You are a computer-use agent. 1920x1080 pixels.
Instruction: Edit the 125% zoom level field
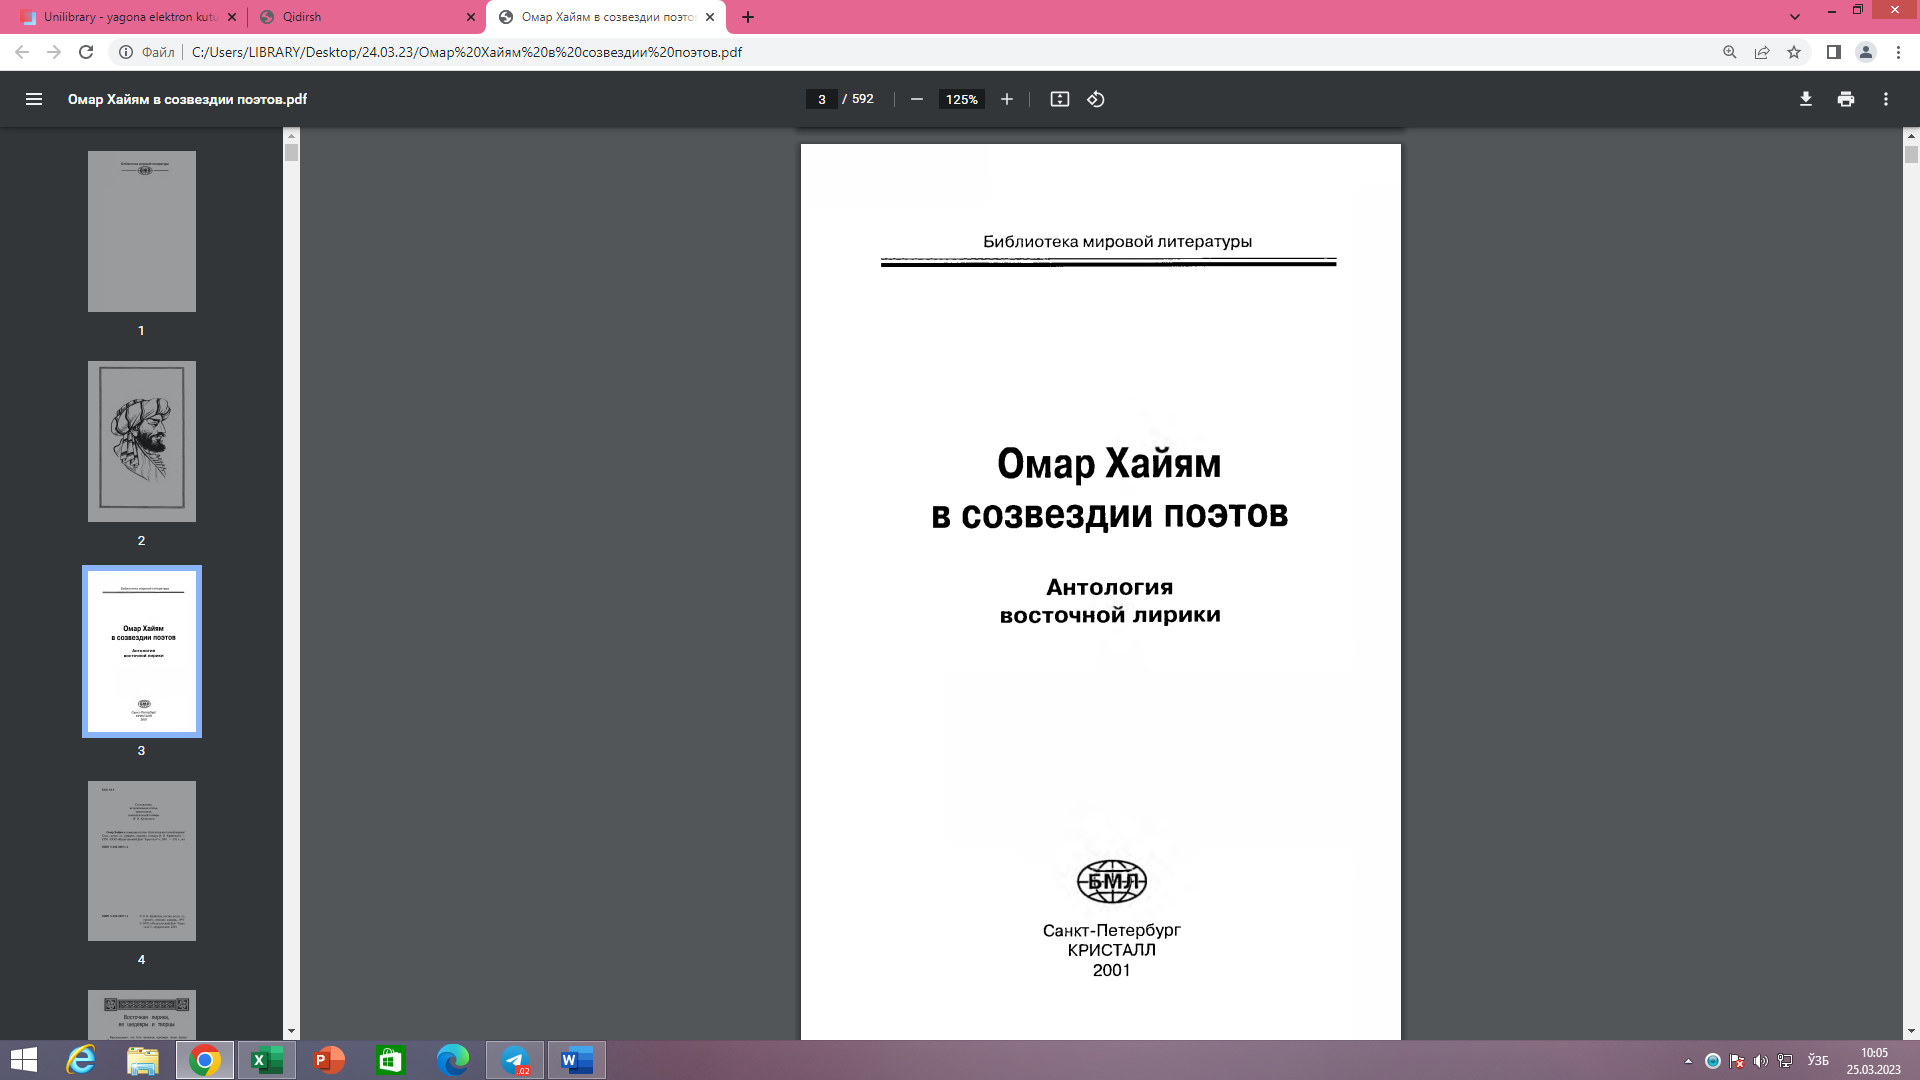click(961, 99)
